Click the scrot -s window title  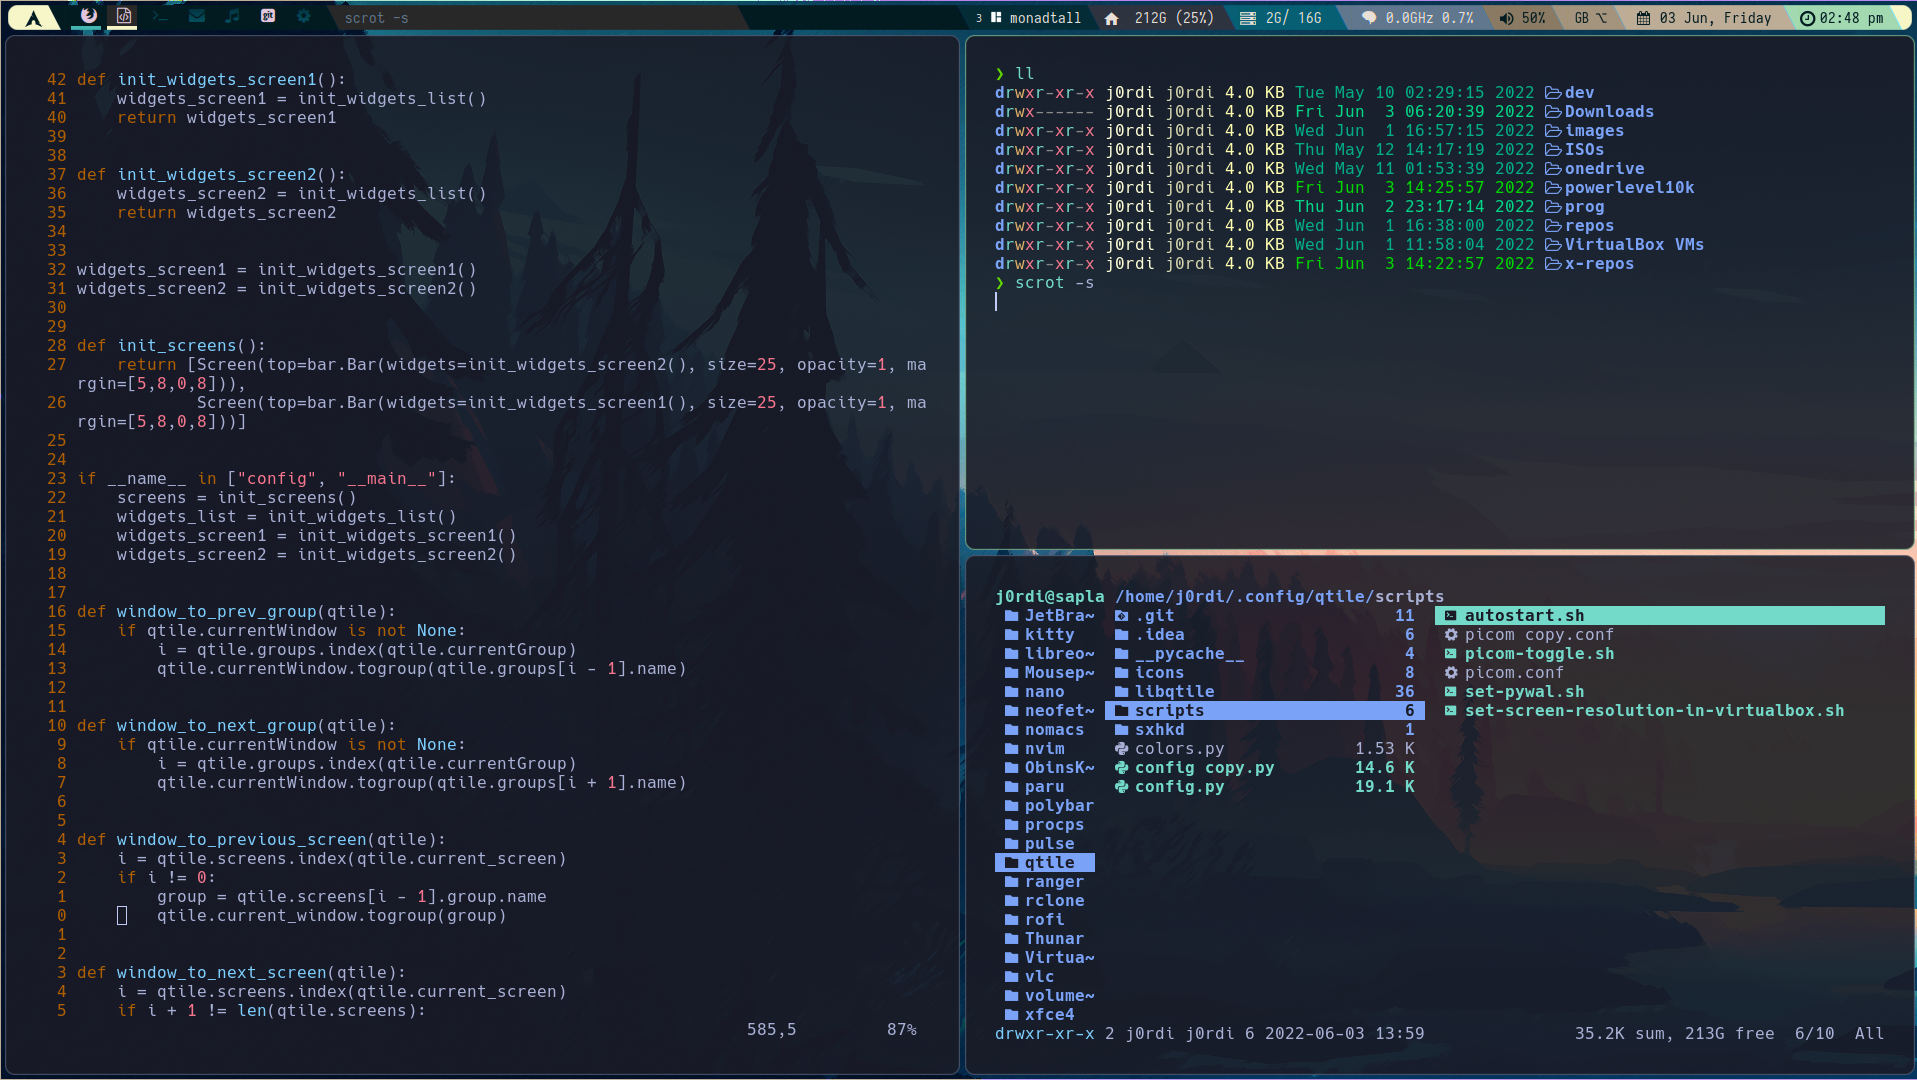pos(376,18)
